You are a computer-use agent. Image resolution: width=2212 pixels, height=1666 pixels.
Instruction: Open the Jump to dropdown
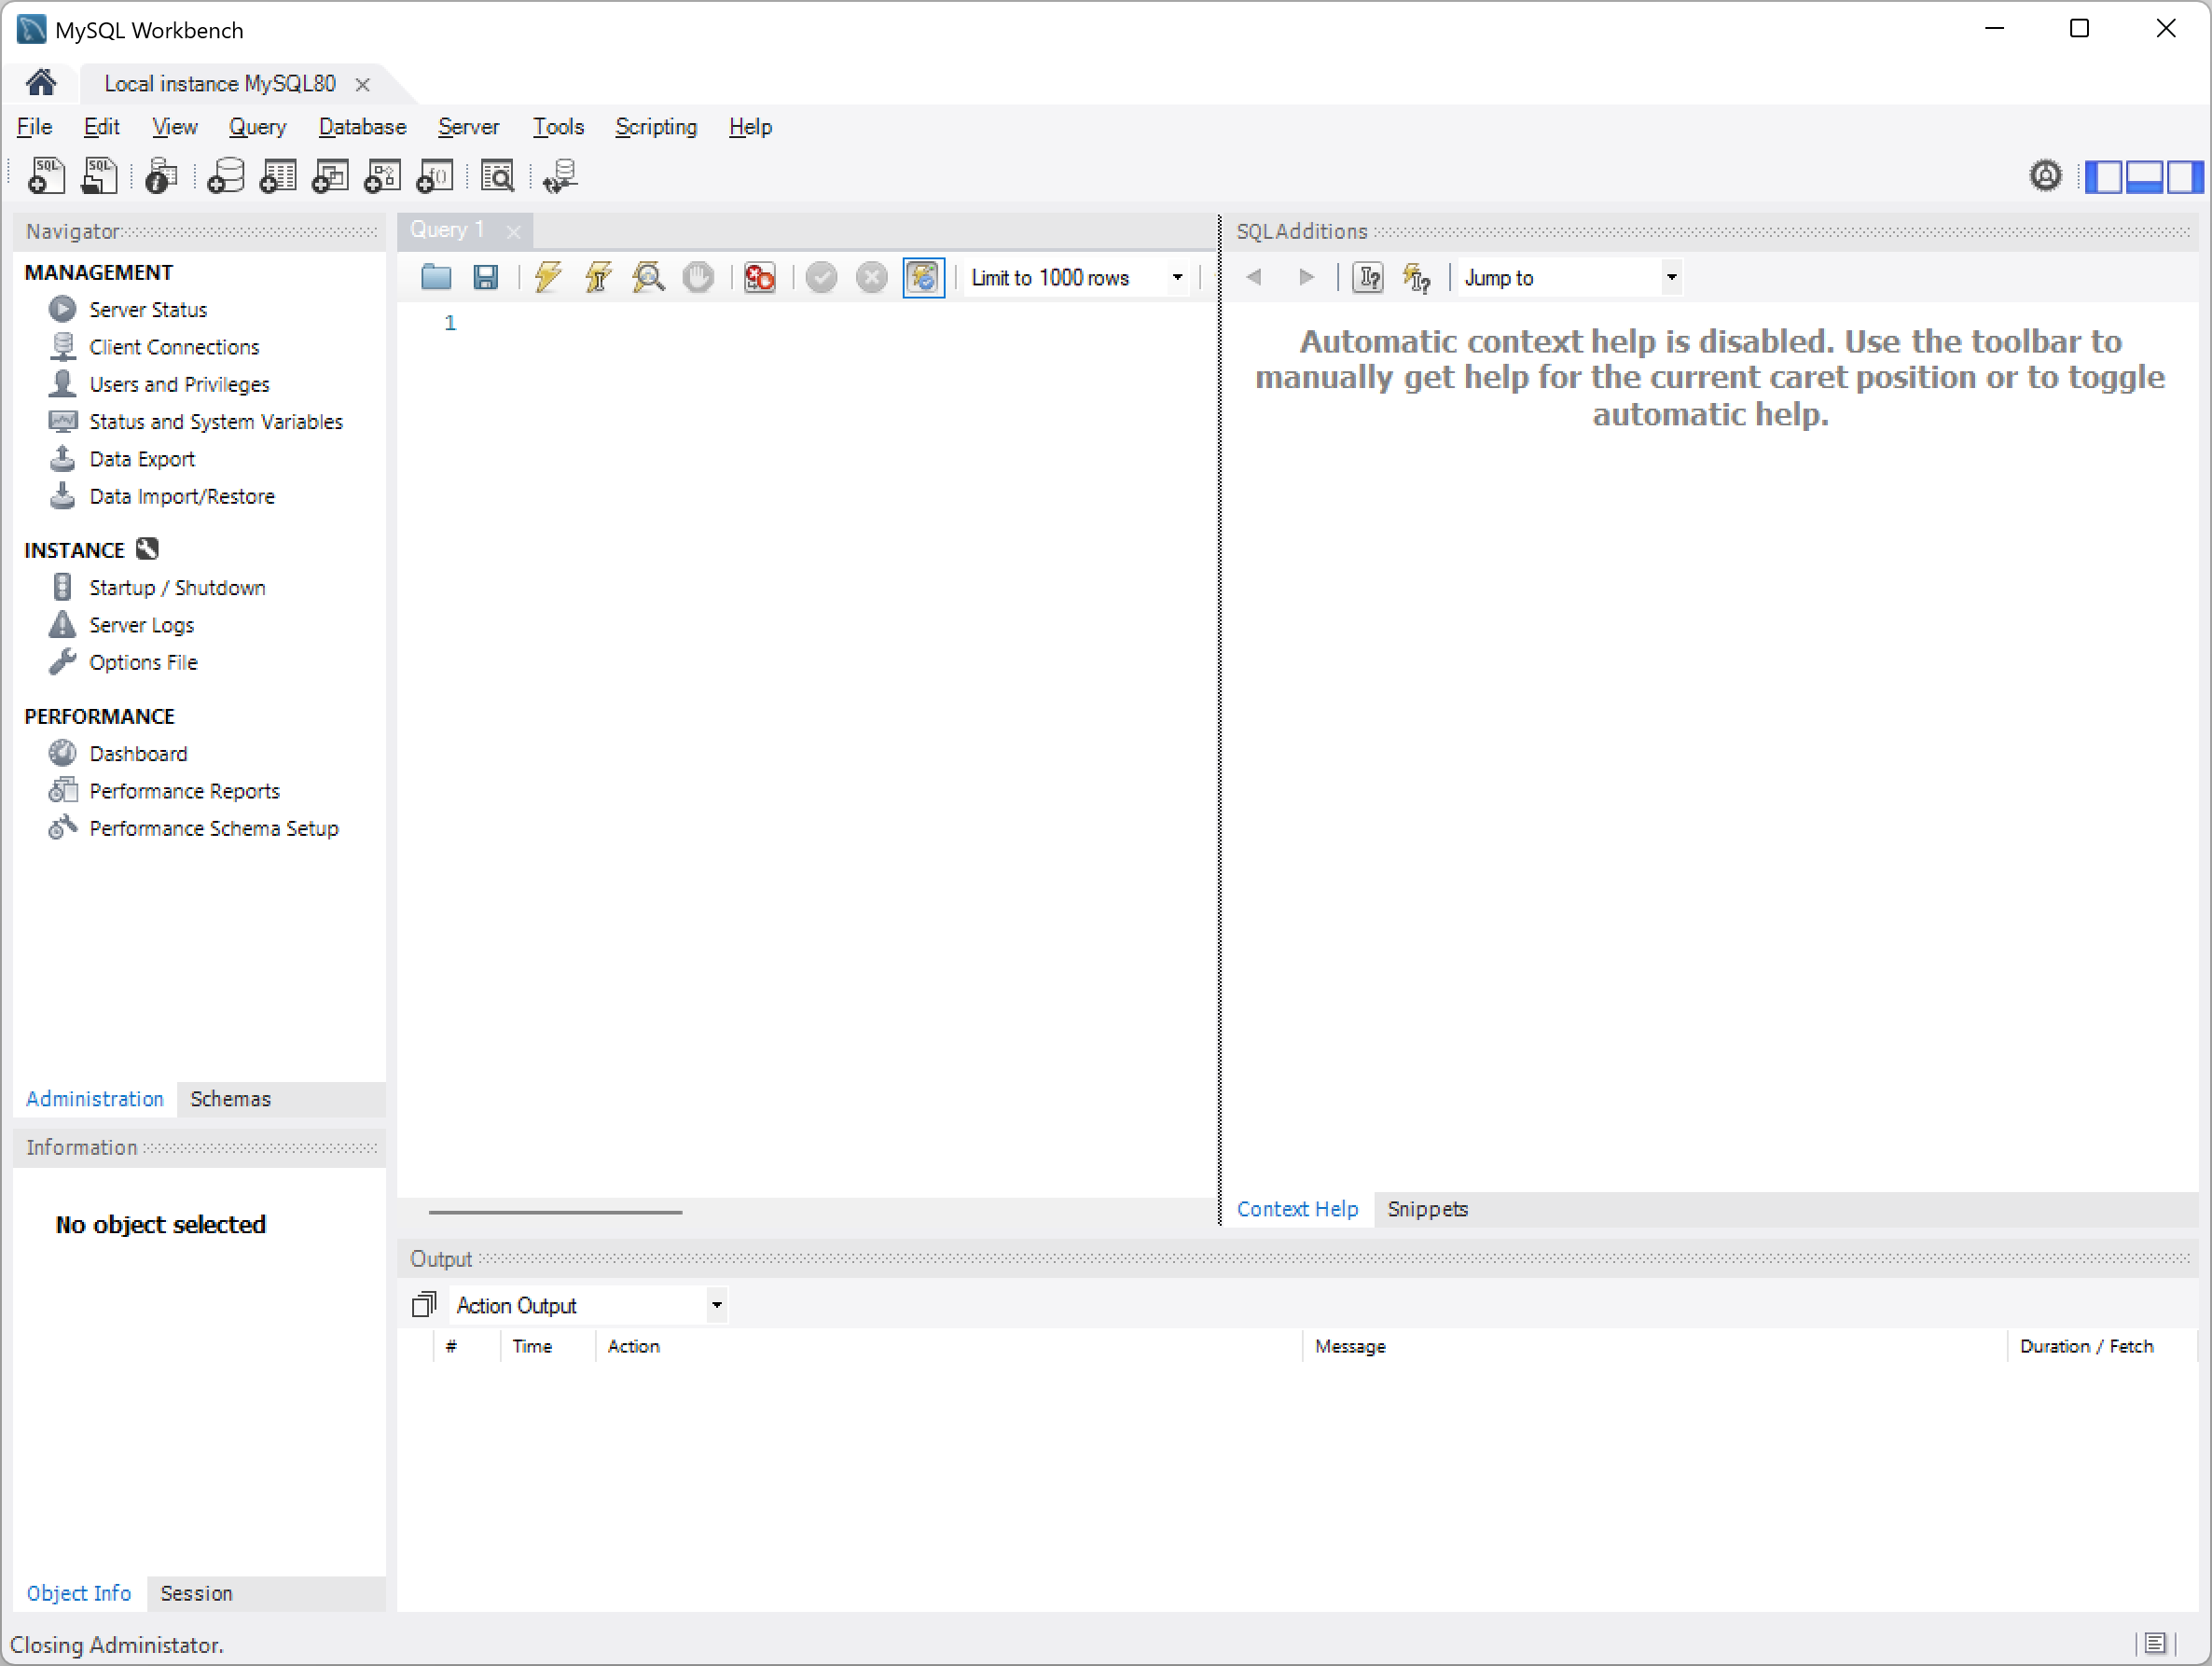(1569, 278)
